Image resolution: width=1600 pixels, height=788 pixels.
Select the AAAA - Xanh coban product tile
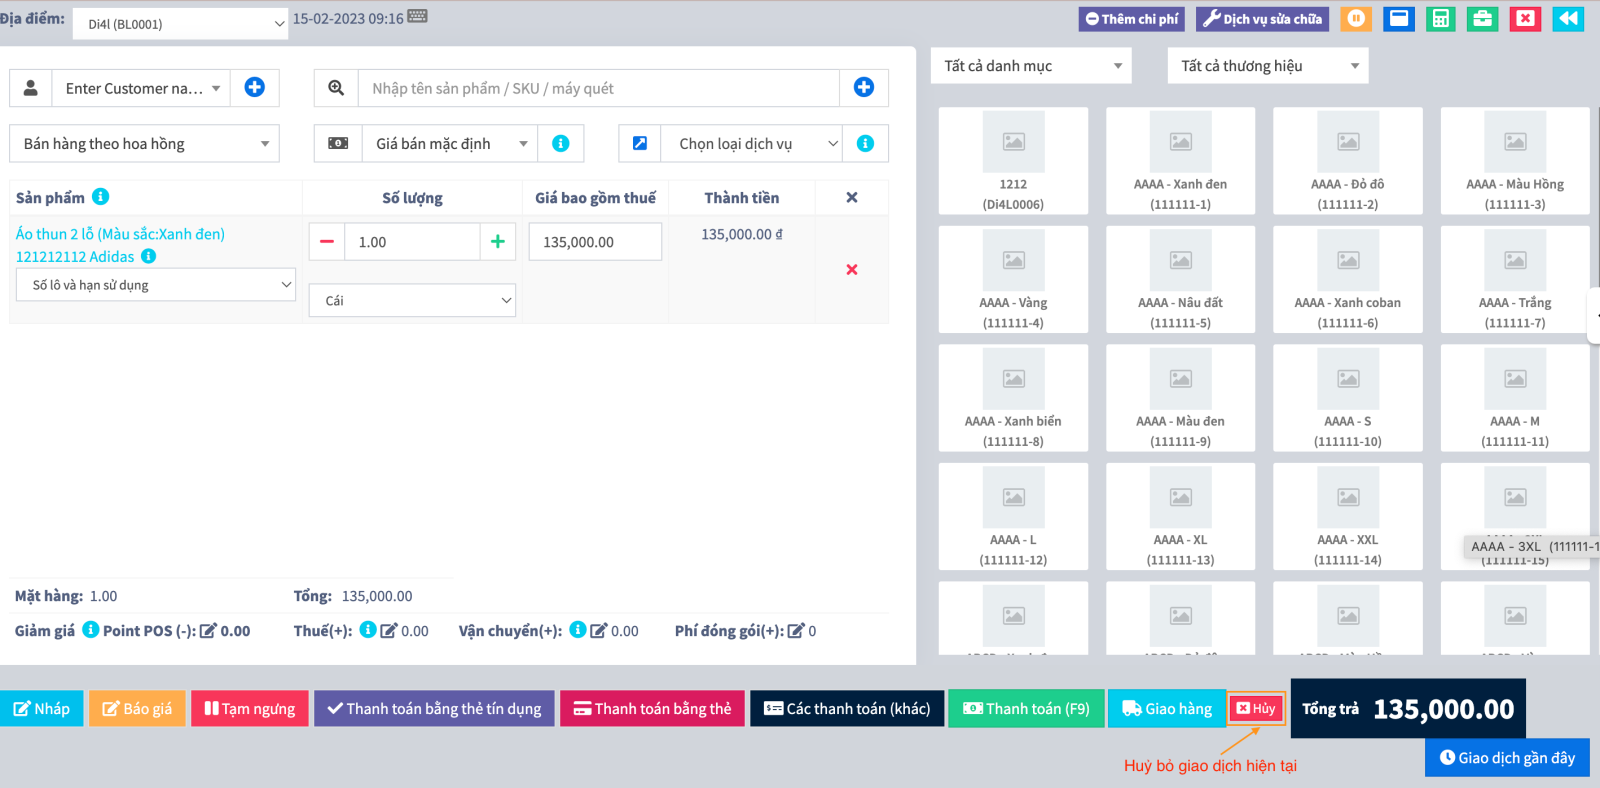click(1347, 279)
